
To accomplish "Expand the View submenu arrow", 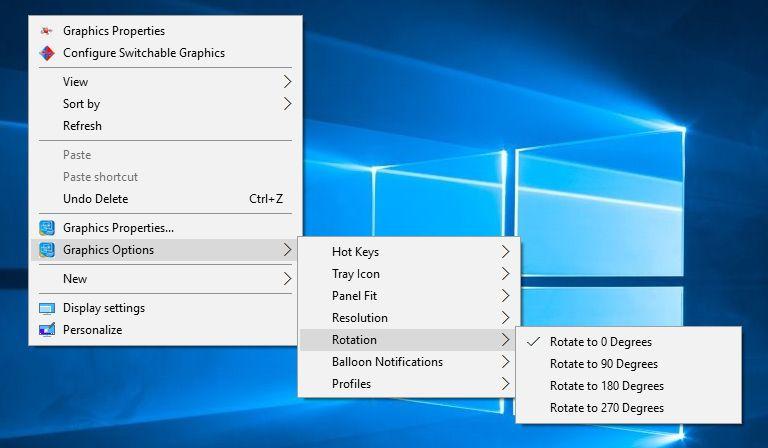I will 288,82.
